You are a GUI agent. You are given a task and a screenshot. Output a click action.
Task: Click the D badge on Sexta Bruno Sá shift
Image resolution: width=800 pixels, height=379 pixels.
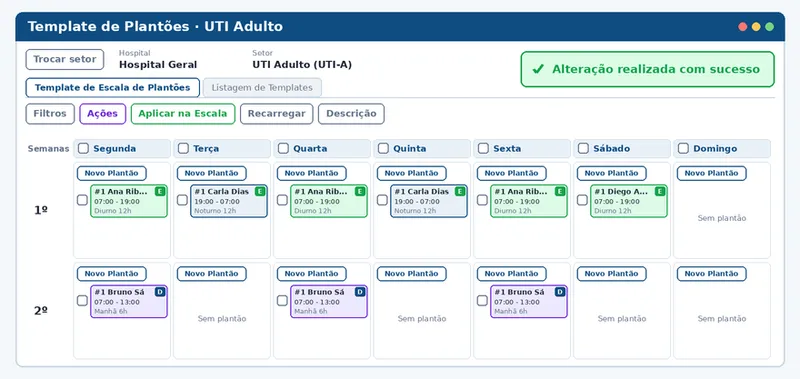click(560, 292)
